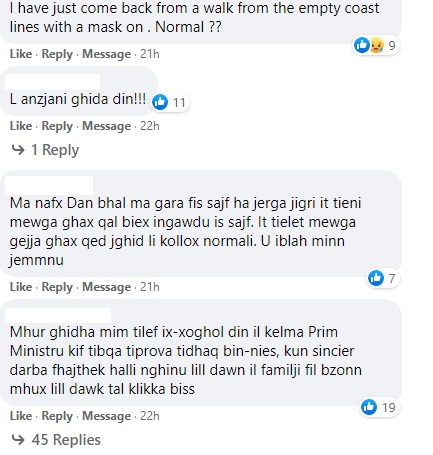Image resolution: width=433 pixels, height=455 pixels.
Task: Message the author of 'Mhur ghidha' comment
Action: point(107,416)
